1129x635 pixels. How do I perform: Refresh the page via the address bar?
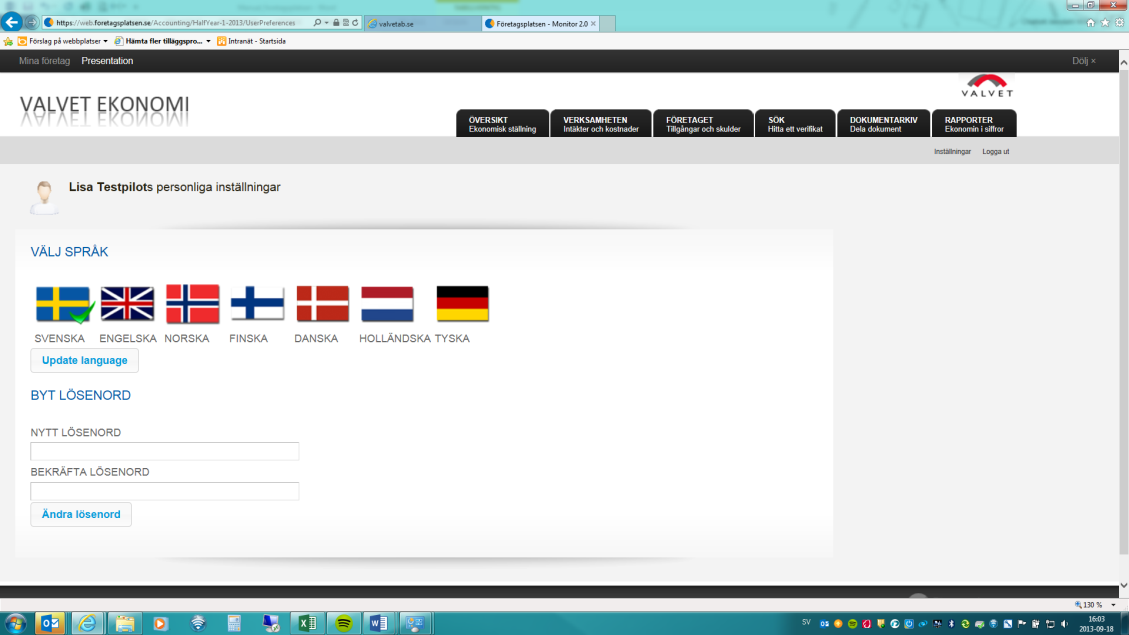pyautogui.click(x=356, y=23)
